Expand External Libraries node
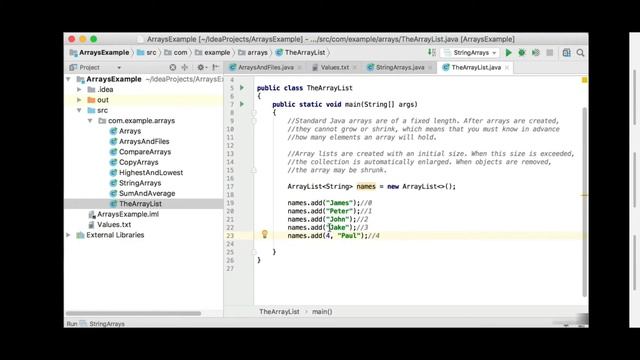The height and width of the screenshot is (360, 640). click(x=69, y=235)
